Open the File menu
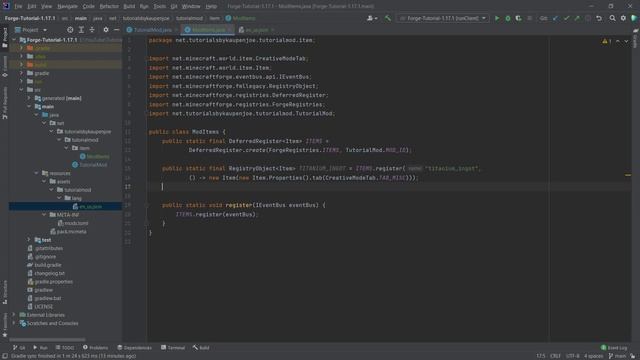The image size is (640, 360). (18, 7)
